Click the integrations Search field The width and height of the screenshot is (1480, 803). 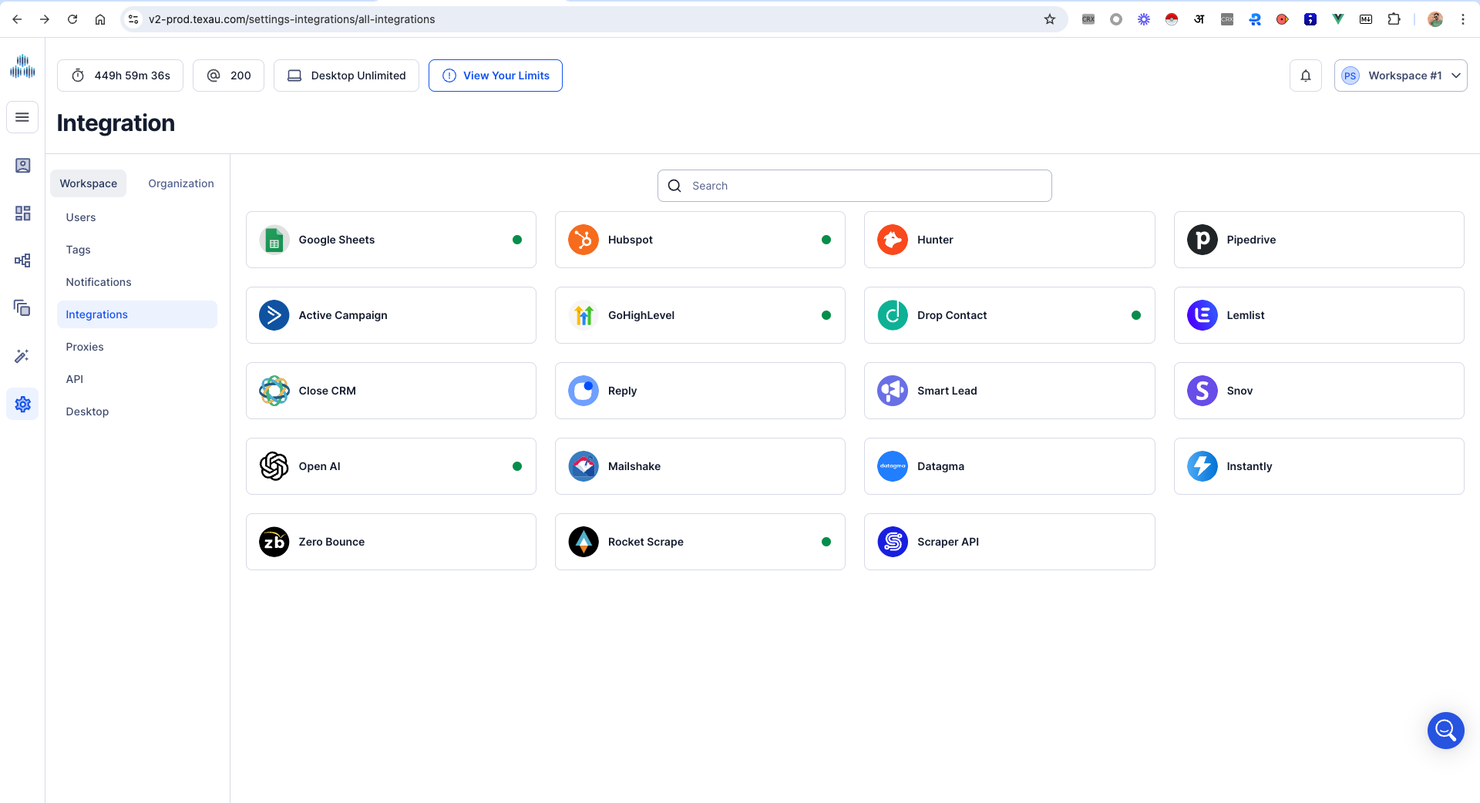click(x=855, y=186)
